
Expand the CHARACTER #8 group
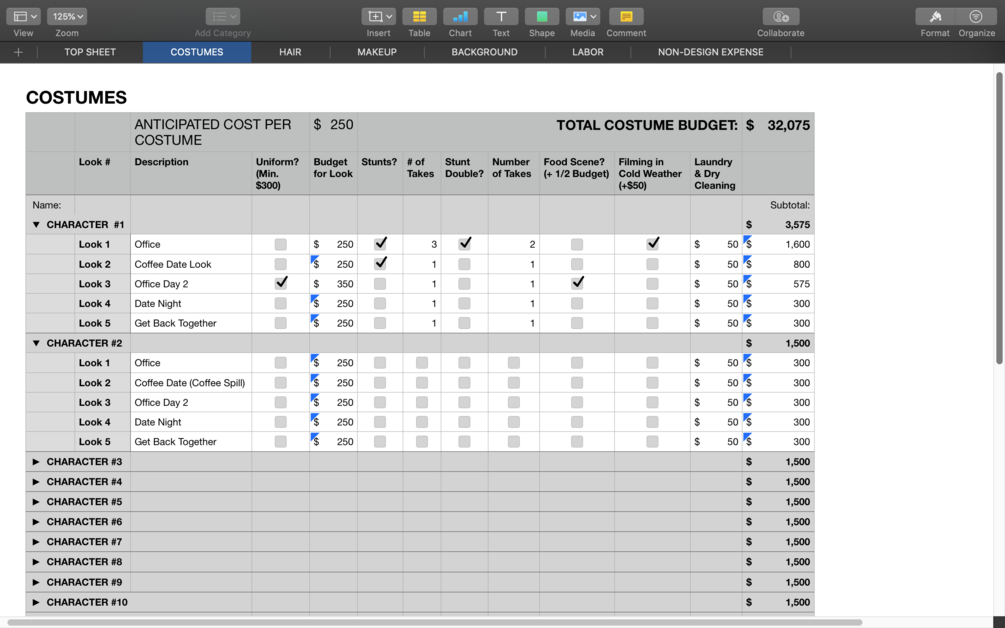36,561
